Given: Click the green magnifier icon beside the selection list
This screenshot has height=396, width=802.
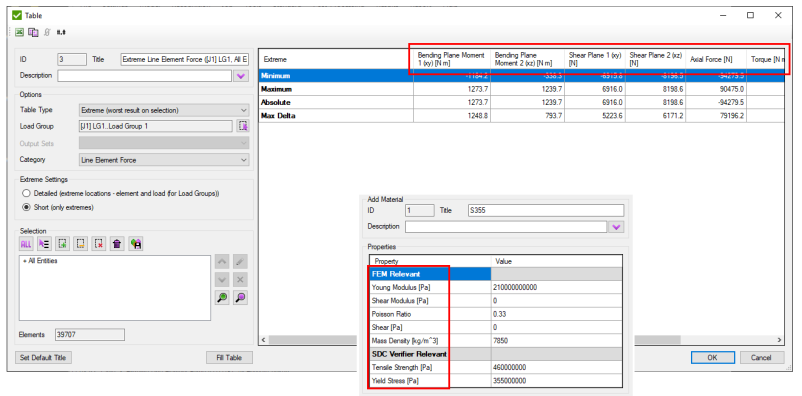Looking at the screenshot, I should click(x=222, y=298).
